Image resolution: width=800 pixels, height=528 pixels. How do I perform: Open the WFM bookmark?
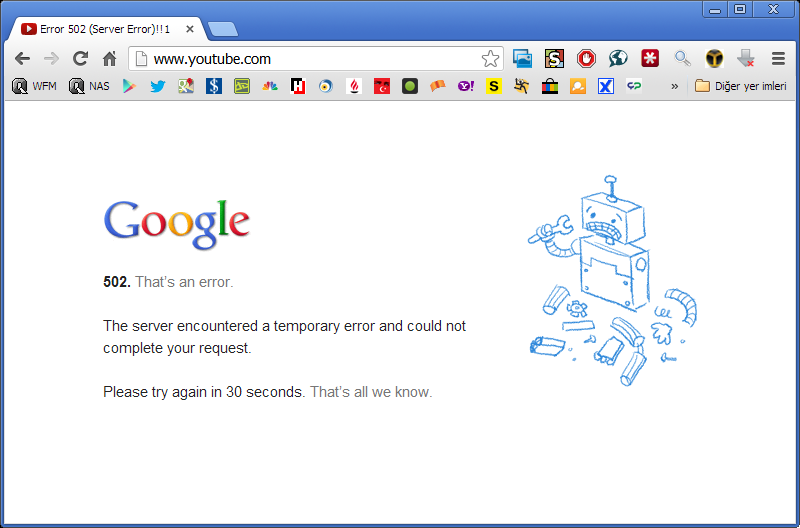coord(34,86)
